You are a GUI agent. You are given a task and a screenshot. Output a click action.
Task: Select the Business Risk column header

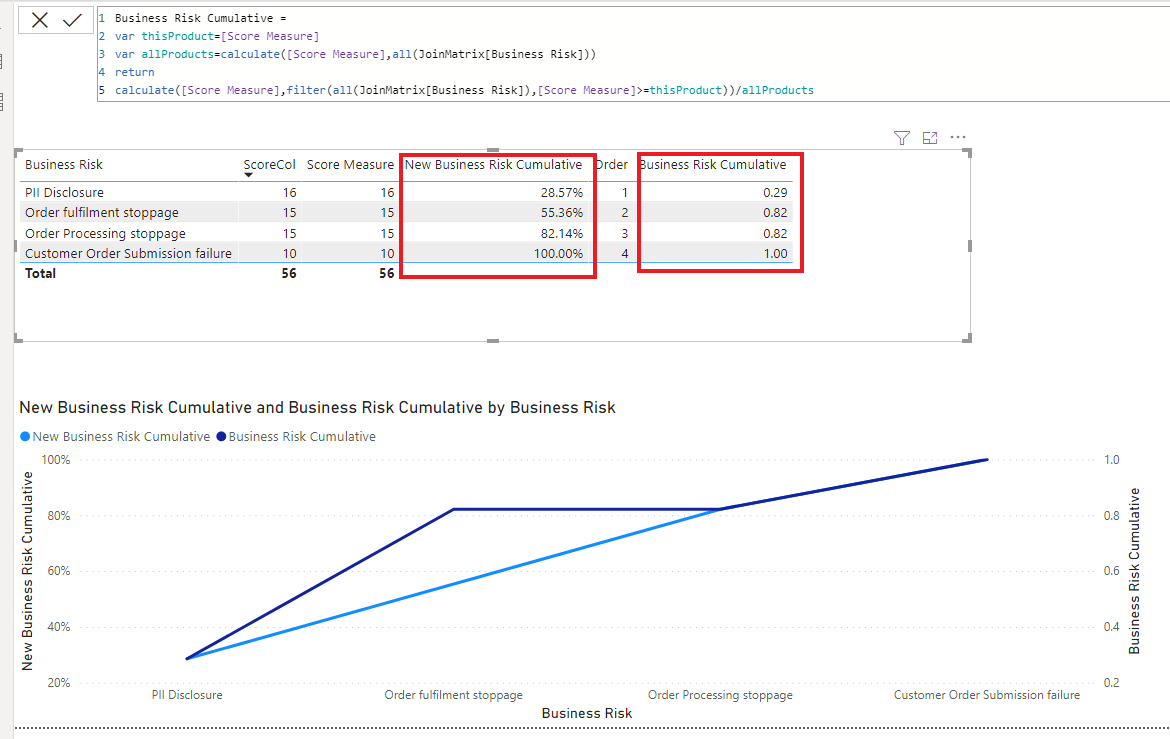pyautogui.click(x=63, y=164)
